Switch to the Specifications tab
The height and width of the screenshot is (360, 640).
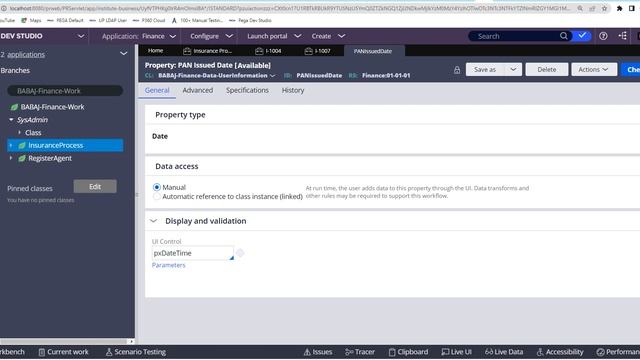coord(247,90)
